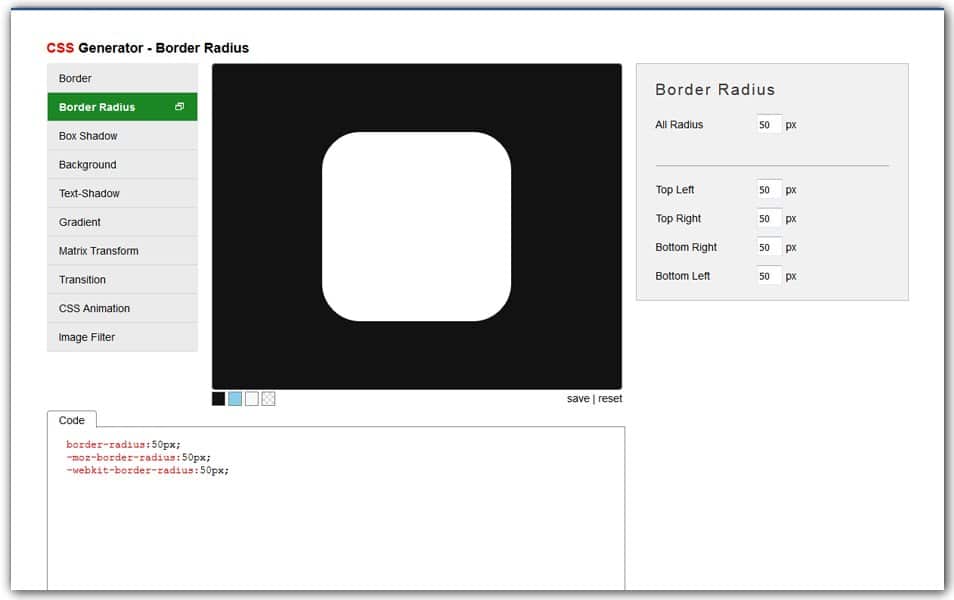
Task: Enable the transparent checkered preview background
Action: point(269,398)
